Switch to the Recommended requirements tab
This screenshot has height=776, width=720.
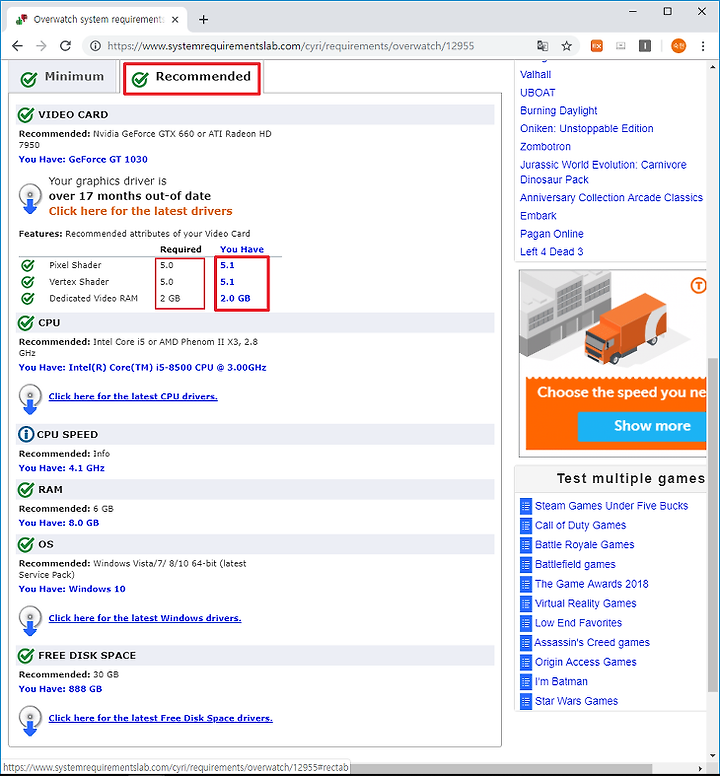pos(192,78)
